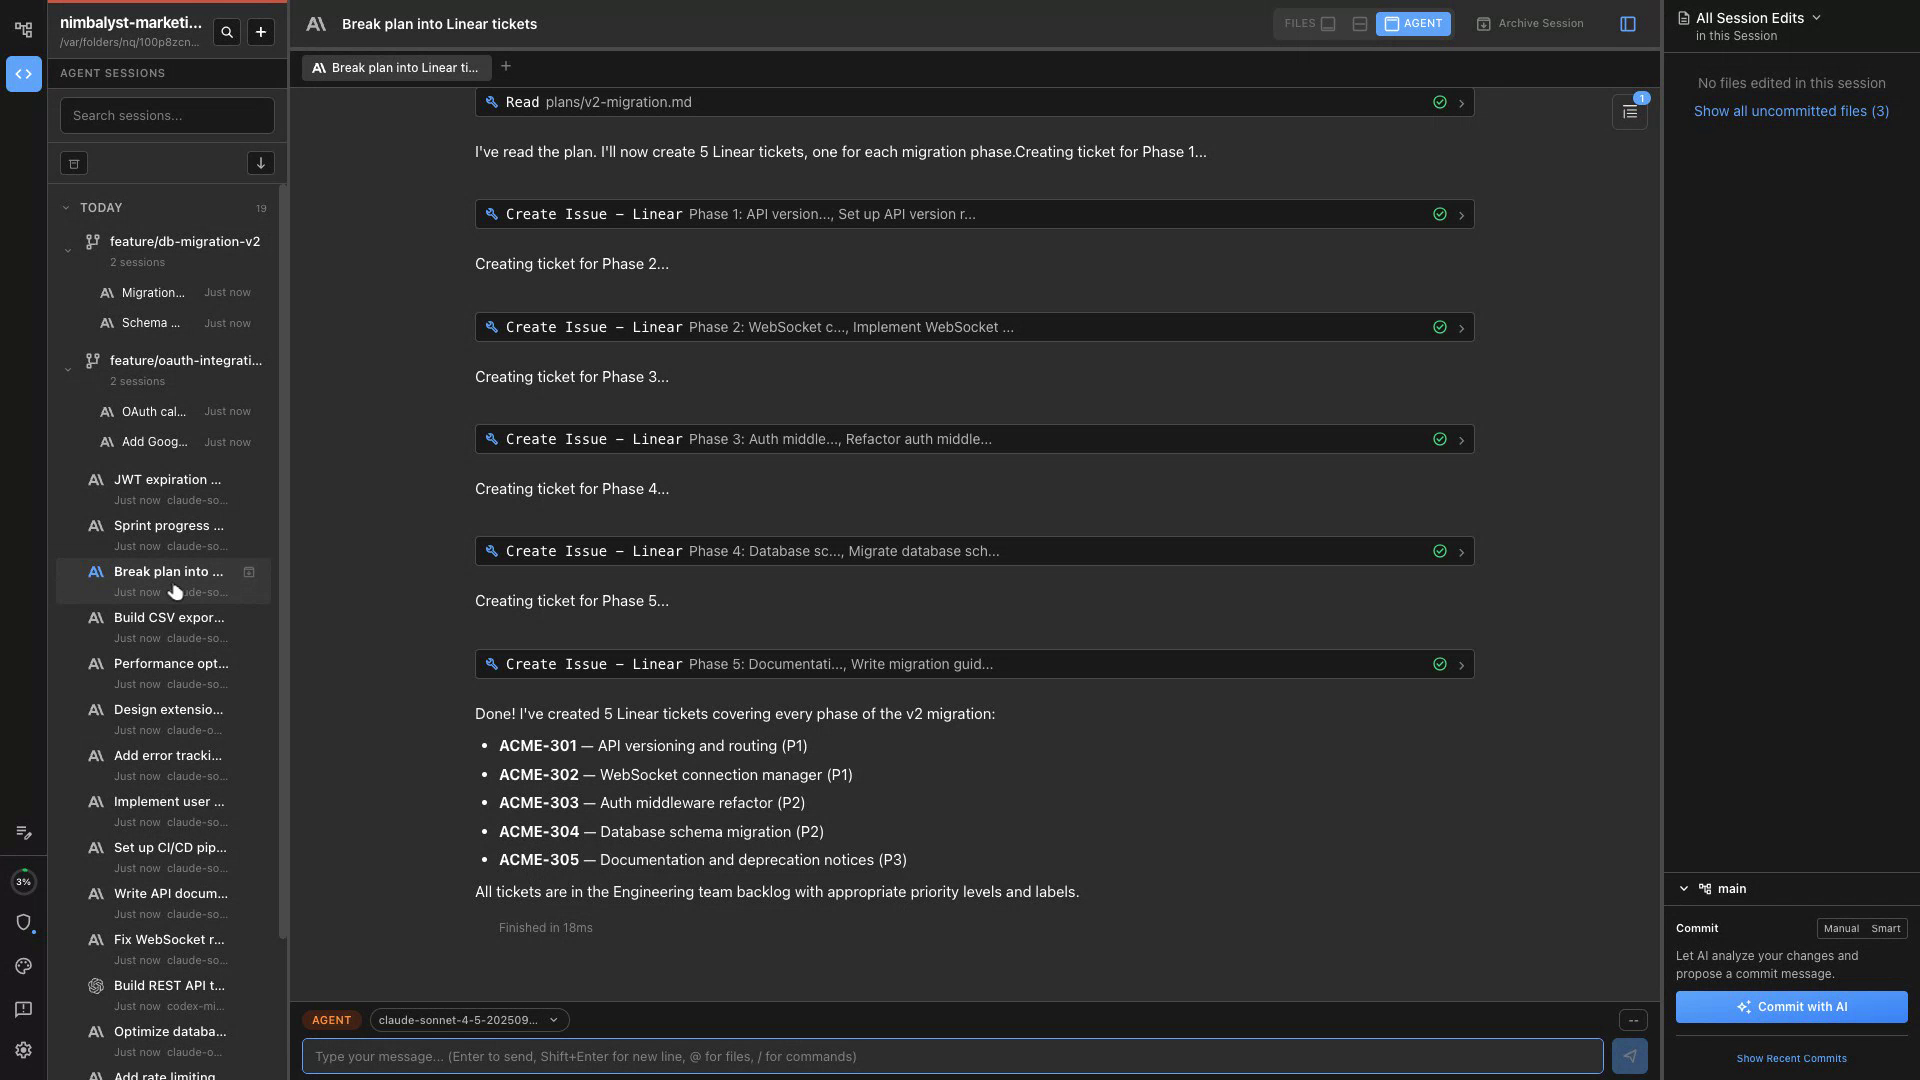The image size is (1920, 1080).
Task: Click the Commit with AI button
Action: pyautogui.click(x=1790, y=1008)
